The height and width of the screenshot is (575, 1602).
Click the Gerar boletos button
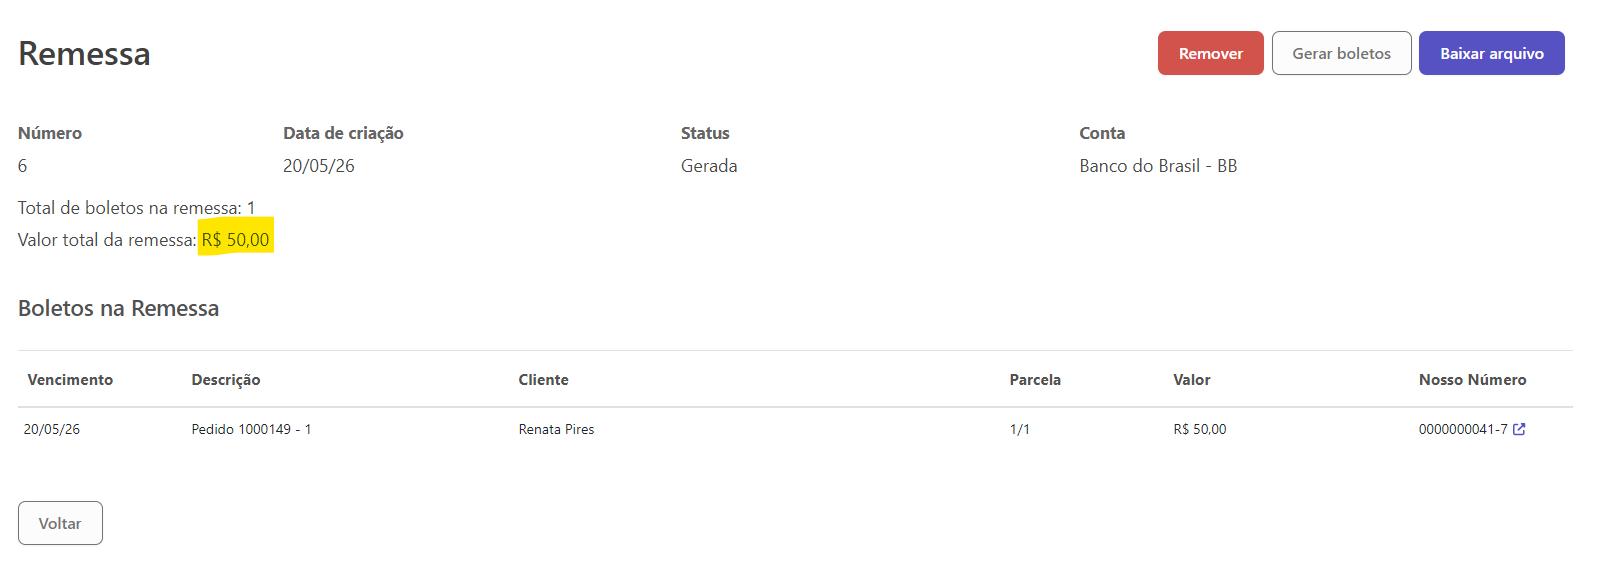point(1341,53)
